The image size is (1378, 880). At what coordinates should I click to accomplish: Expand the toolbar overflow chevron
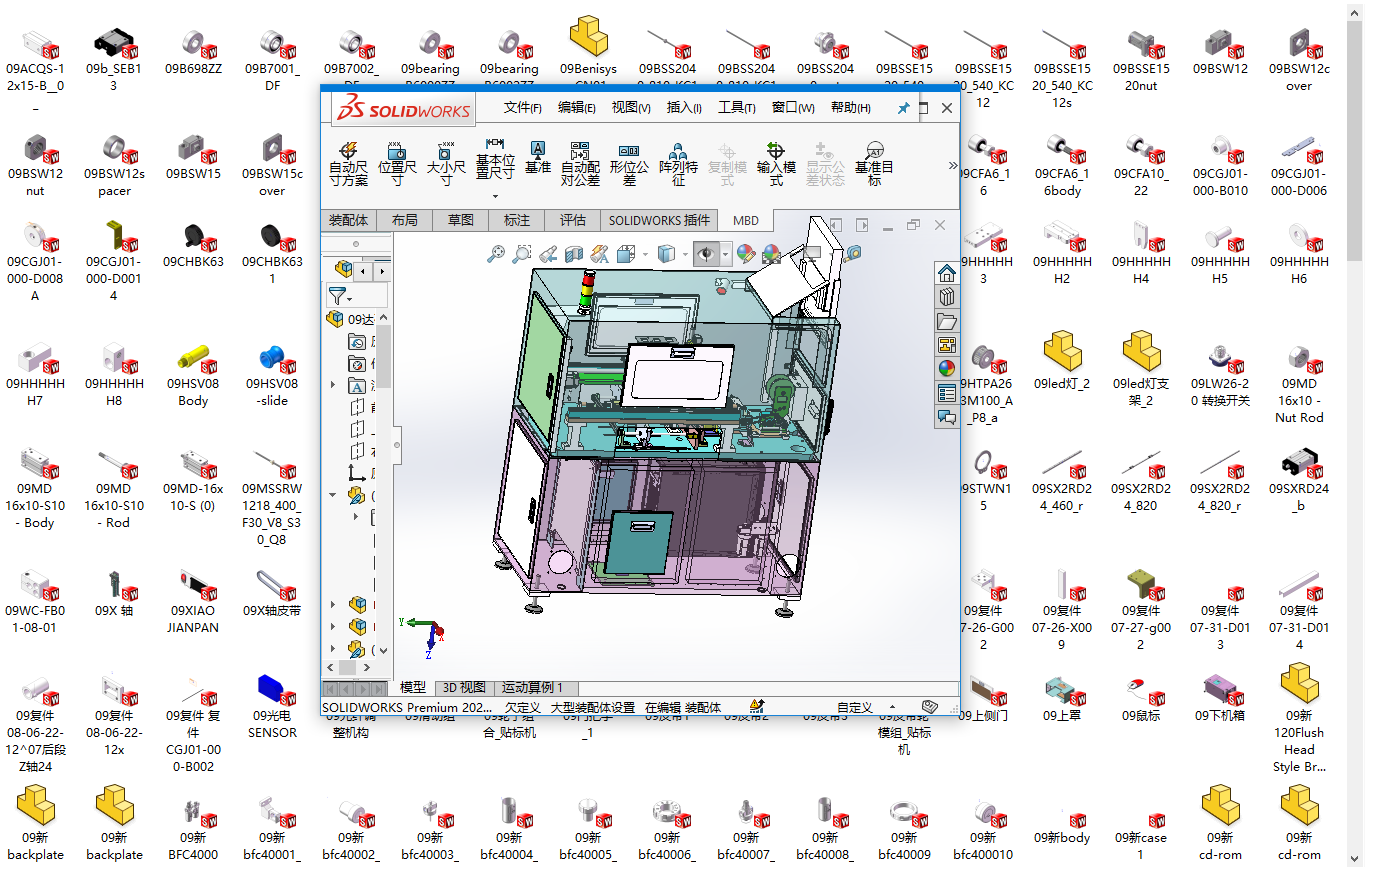click(952, 166)
